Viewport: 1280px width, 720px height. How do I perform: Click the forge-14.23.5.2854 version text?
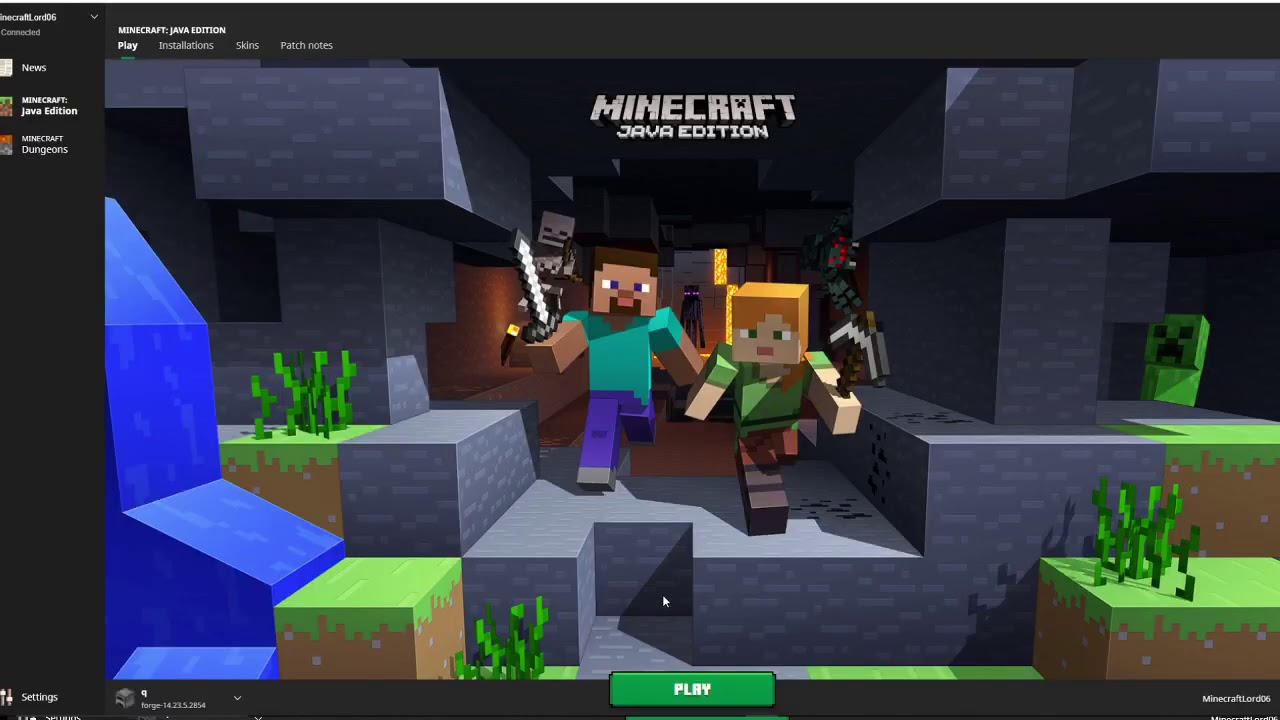point(173,705)
